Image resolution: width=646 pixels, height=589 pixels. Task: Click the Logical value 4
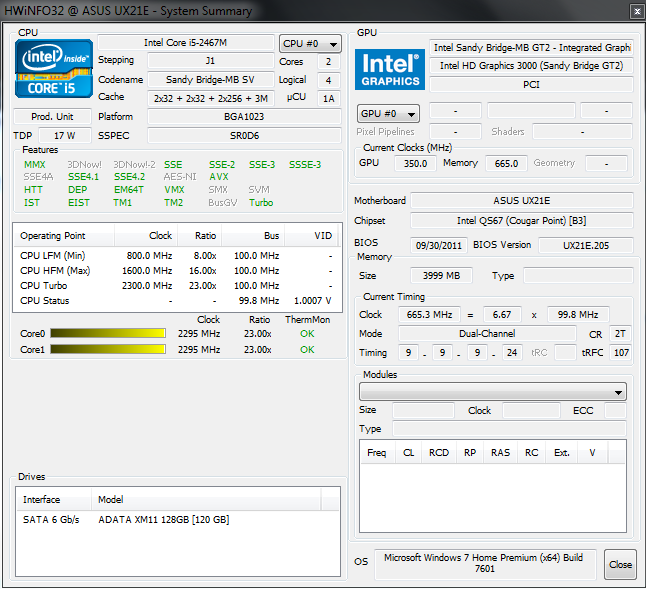tap(328, 80)
